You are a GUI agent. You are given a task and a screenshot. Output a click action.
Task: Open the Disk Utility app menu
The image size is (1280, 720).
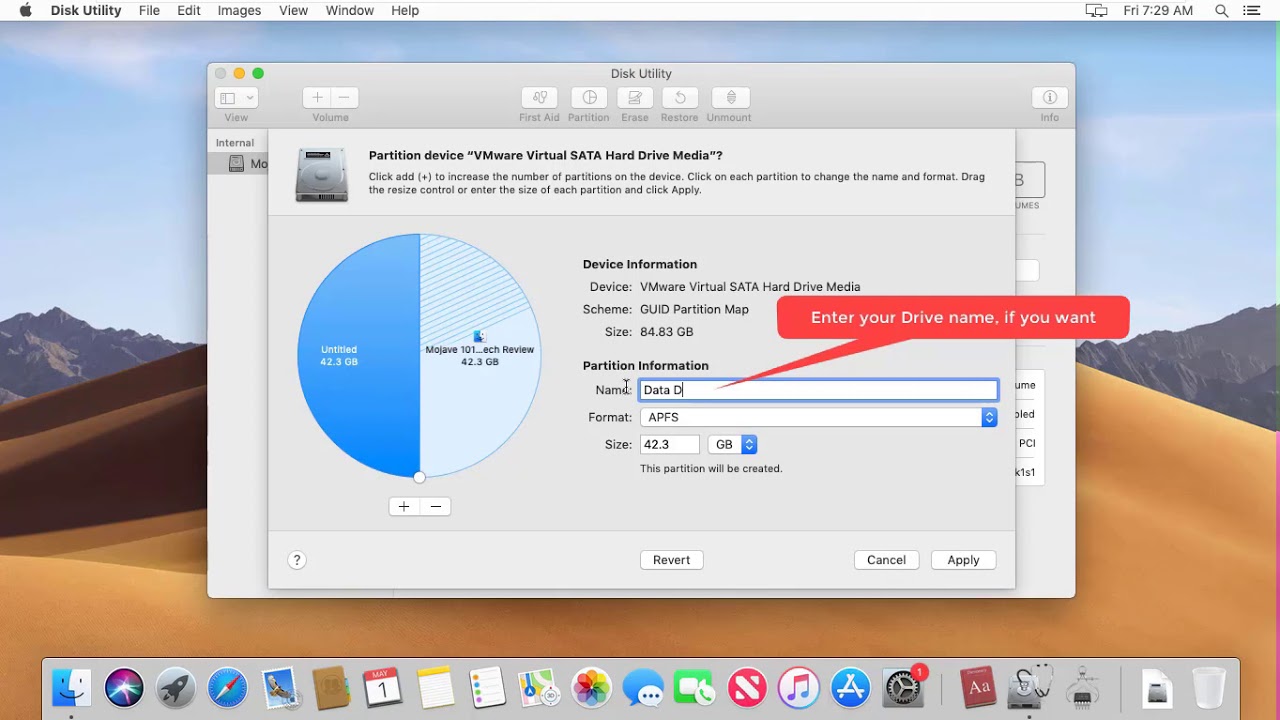coord(86,10)
